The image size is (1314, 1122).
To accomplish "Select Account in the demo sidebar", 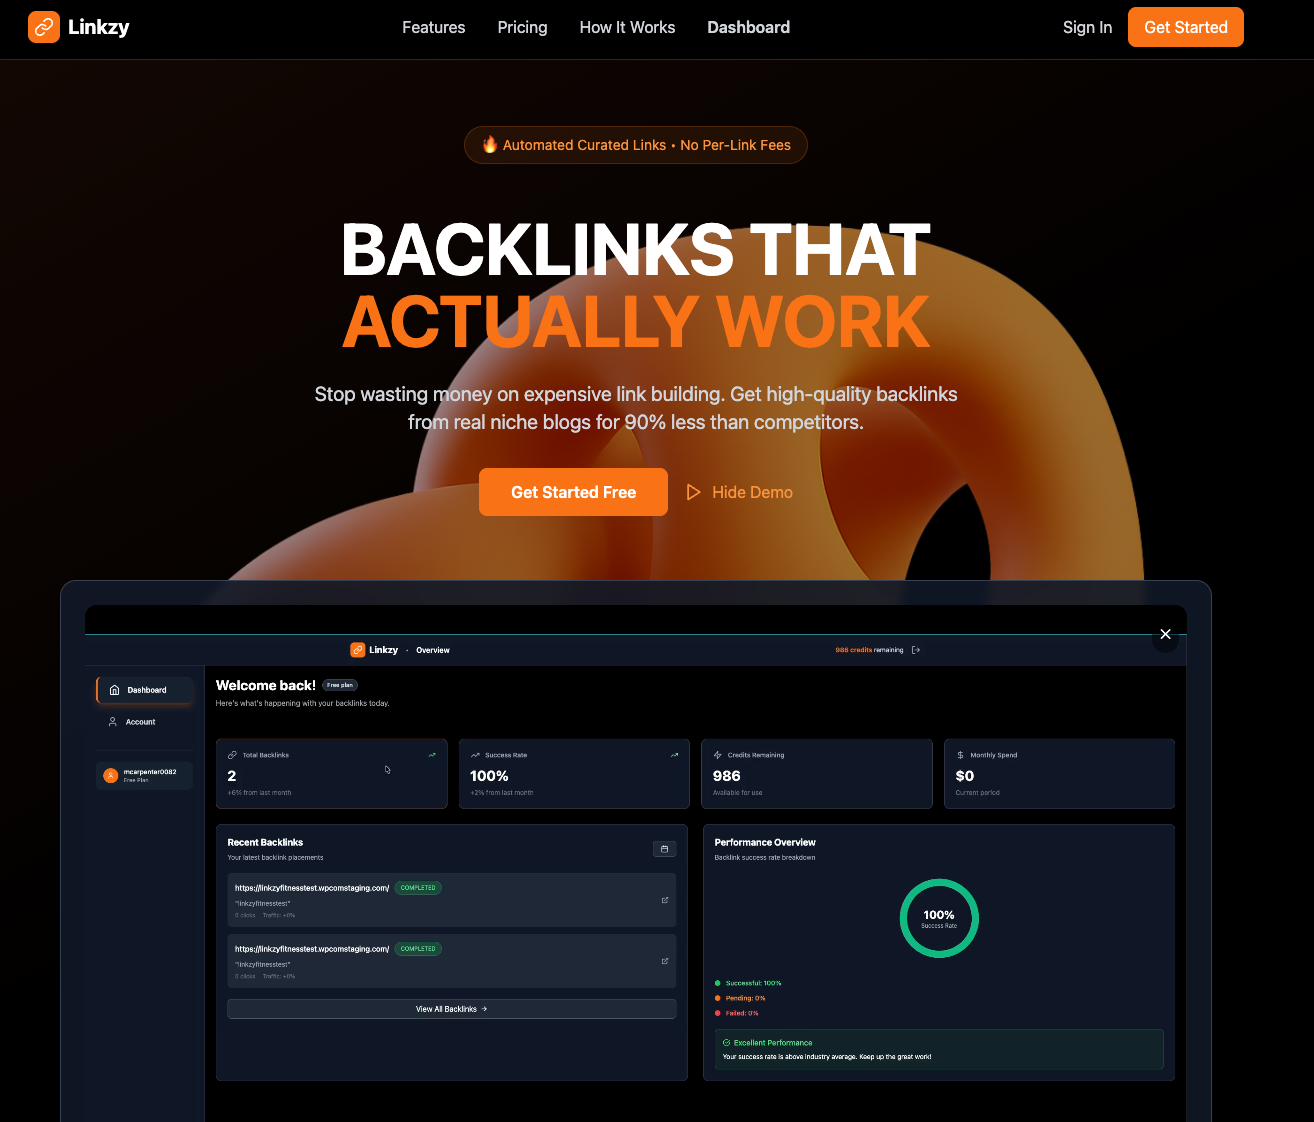I will (140, 722).
